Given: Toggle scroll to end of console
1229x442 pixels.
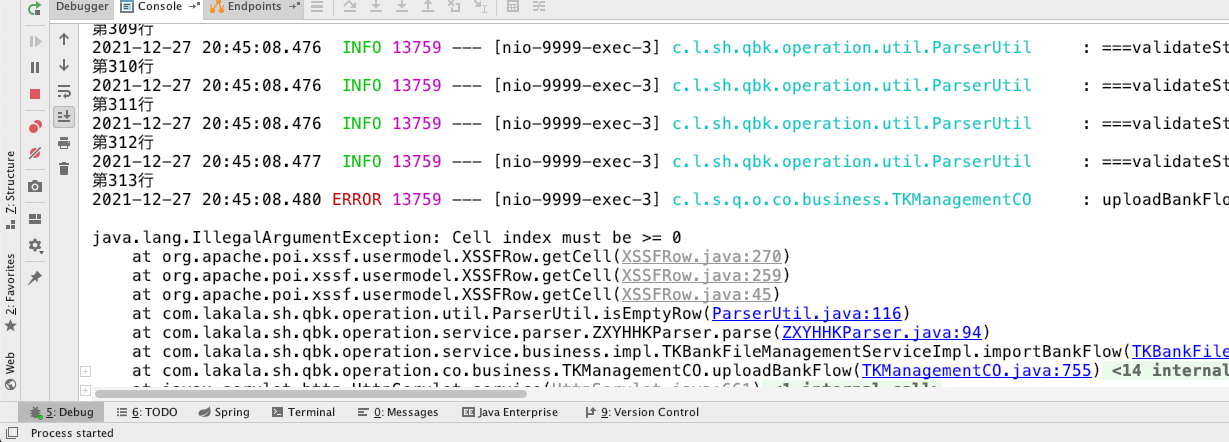Looking at the screenshot, I should click(x=64, y=117).
